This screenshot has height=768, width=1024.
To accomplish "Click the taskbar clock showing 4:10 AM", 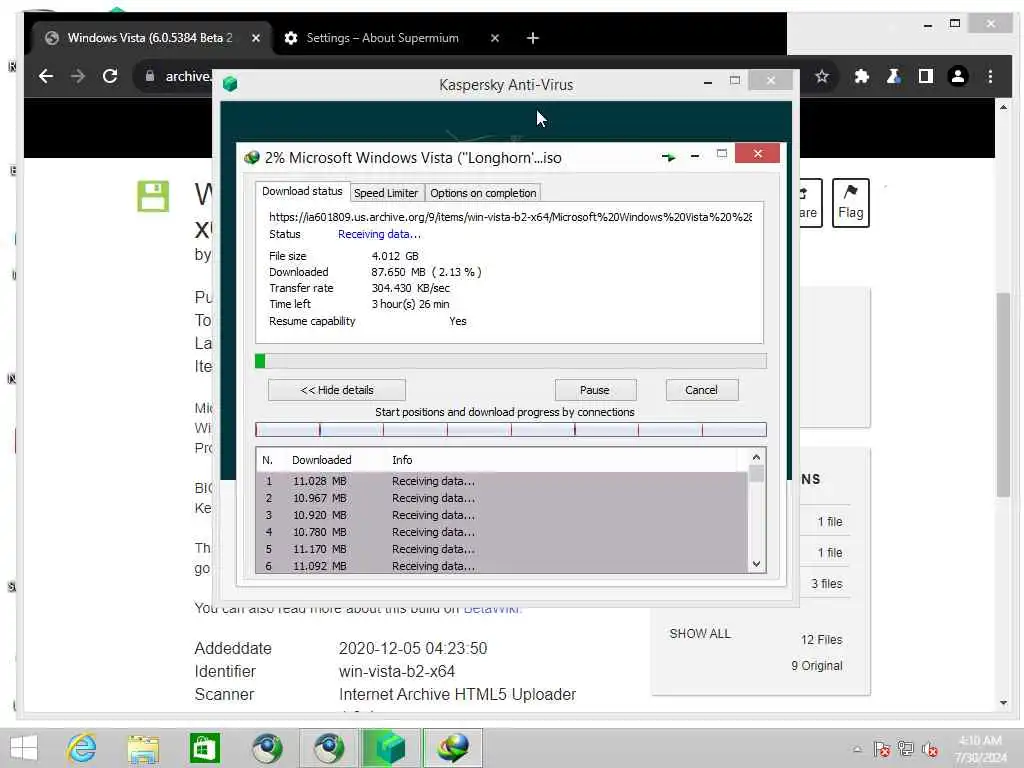I will [980, 749].
